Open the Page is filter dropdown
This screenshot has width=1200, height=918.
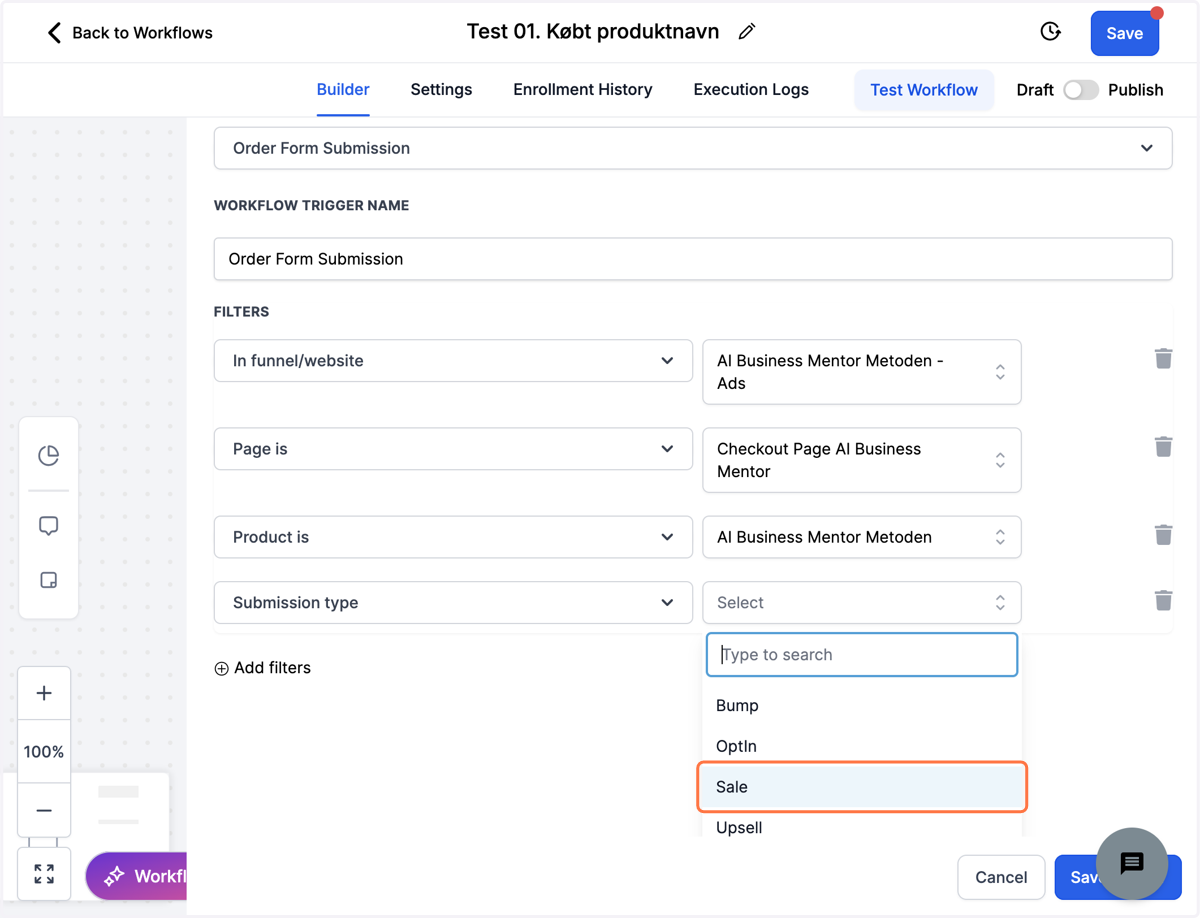tap(453, 449)
